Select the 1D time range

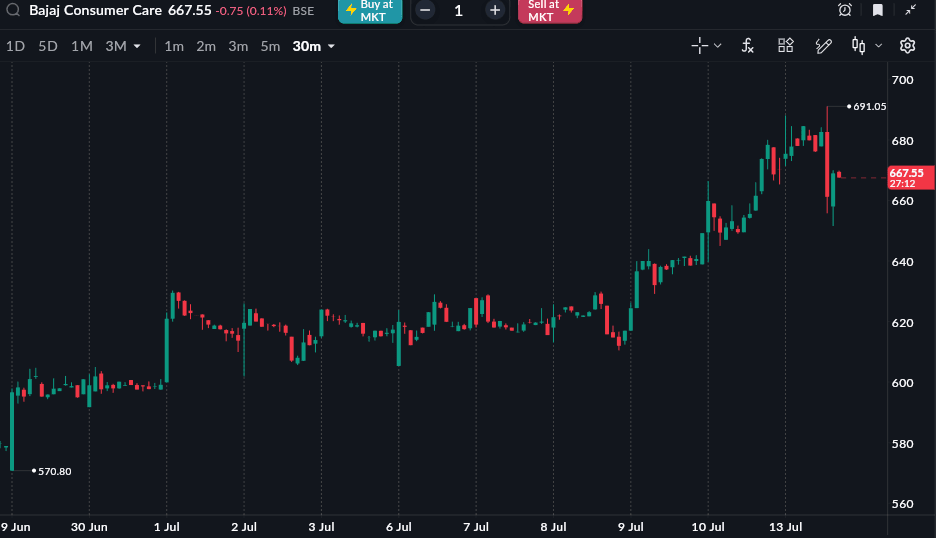pyautogui.click(x=16, y=46)
